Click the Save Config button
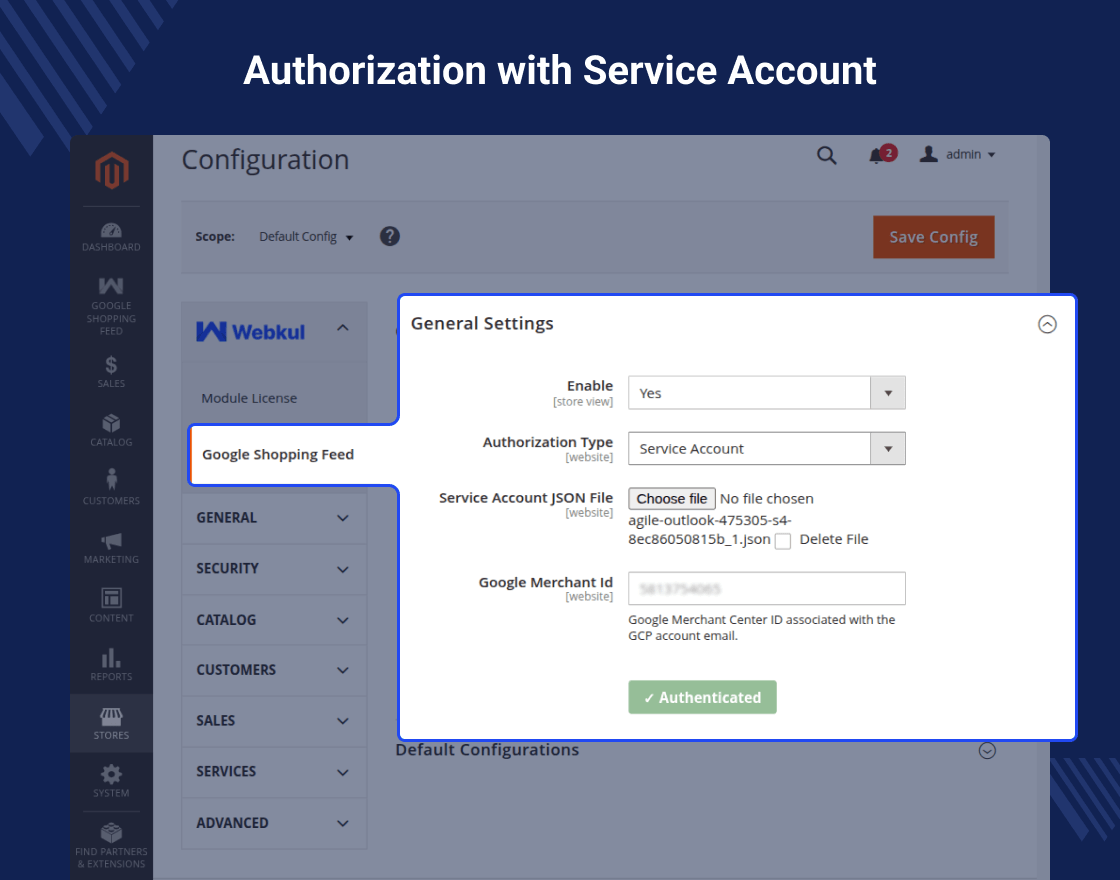The height and width of the screenshot is (880, 1120). tap(934, 237)
